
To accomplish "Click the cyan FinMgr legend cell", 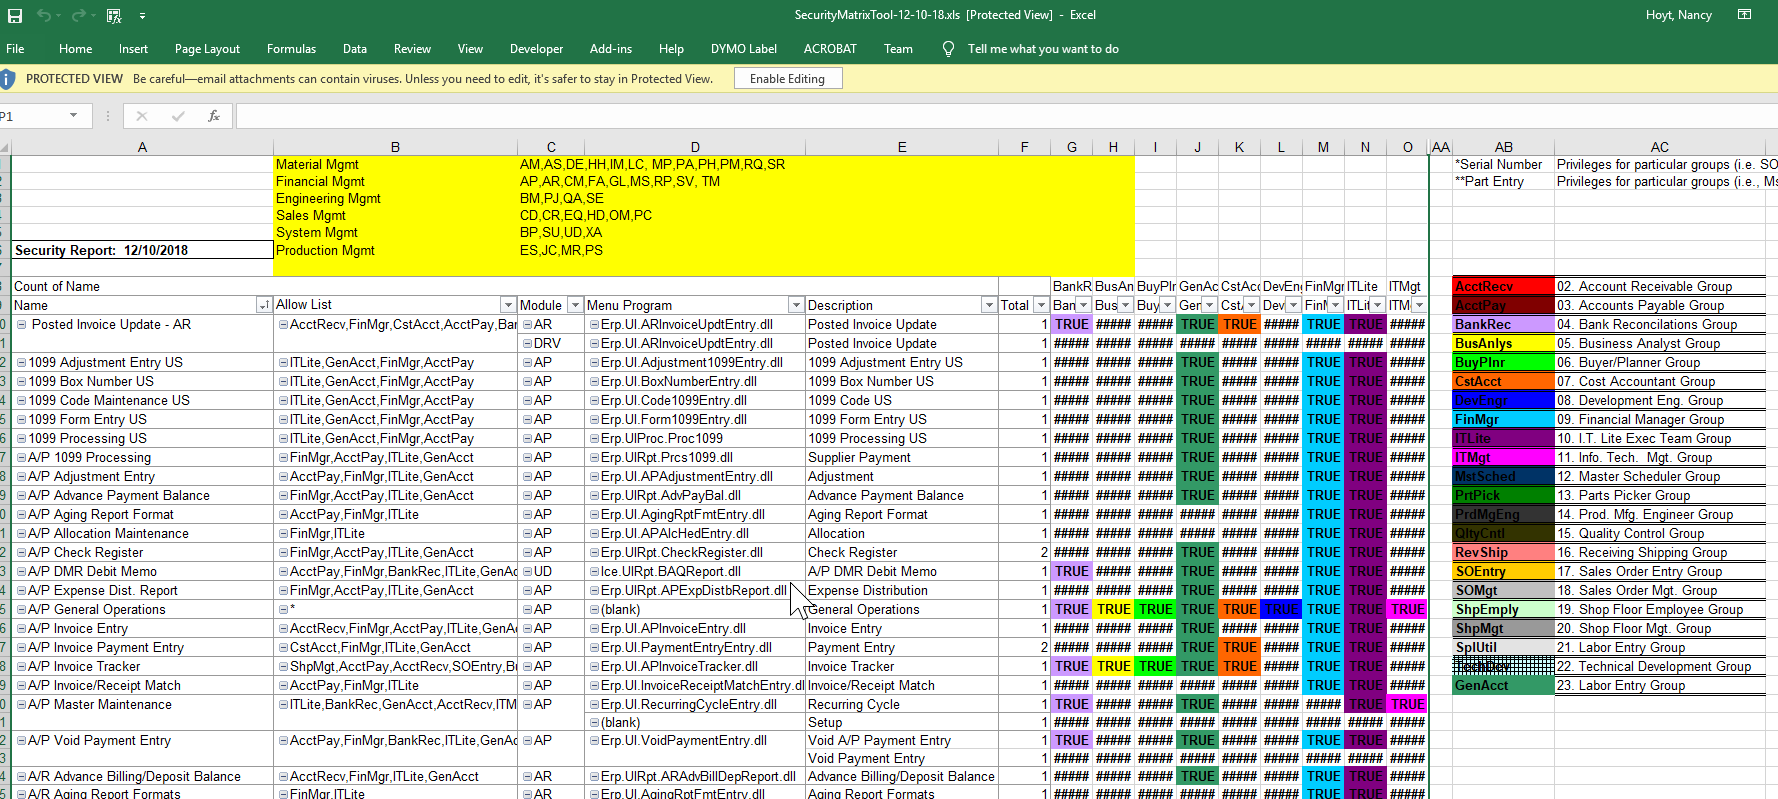I will point(1503,419).
